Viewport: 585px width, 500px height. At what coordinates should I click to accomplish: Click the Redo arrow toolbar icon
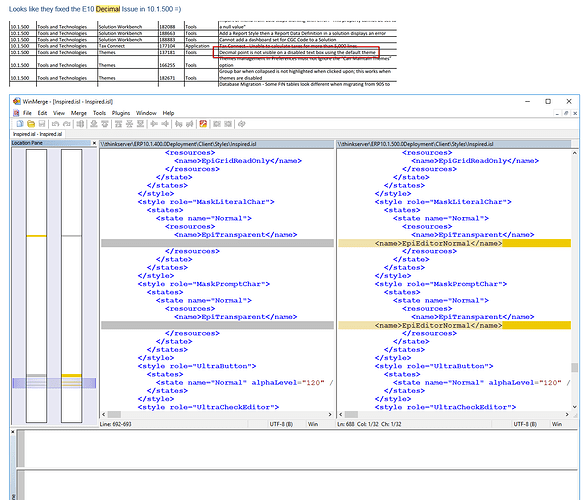pyautogui.click(x=67, y=124)
